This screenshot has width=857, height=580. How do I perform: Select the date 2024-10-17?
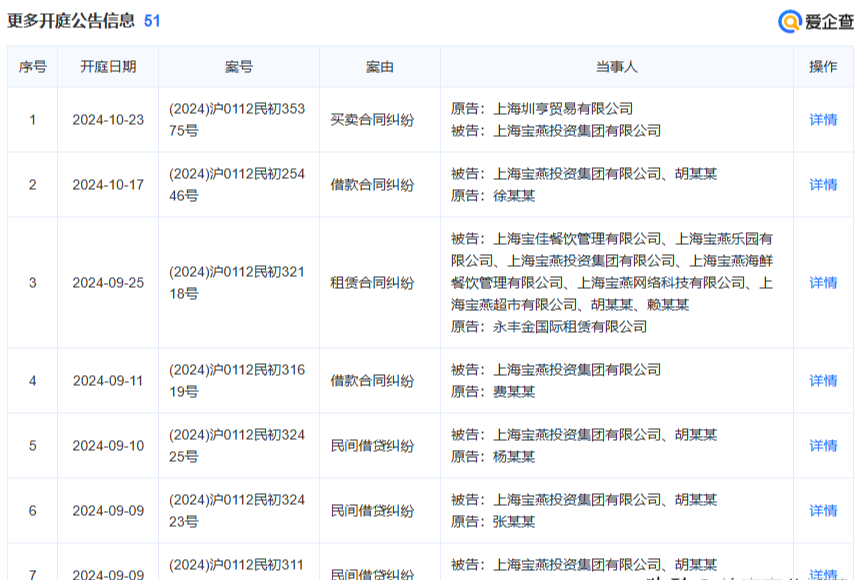[108, 185]
